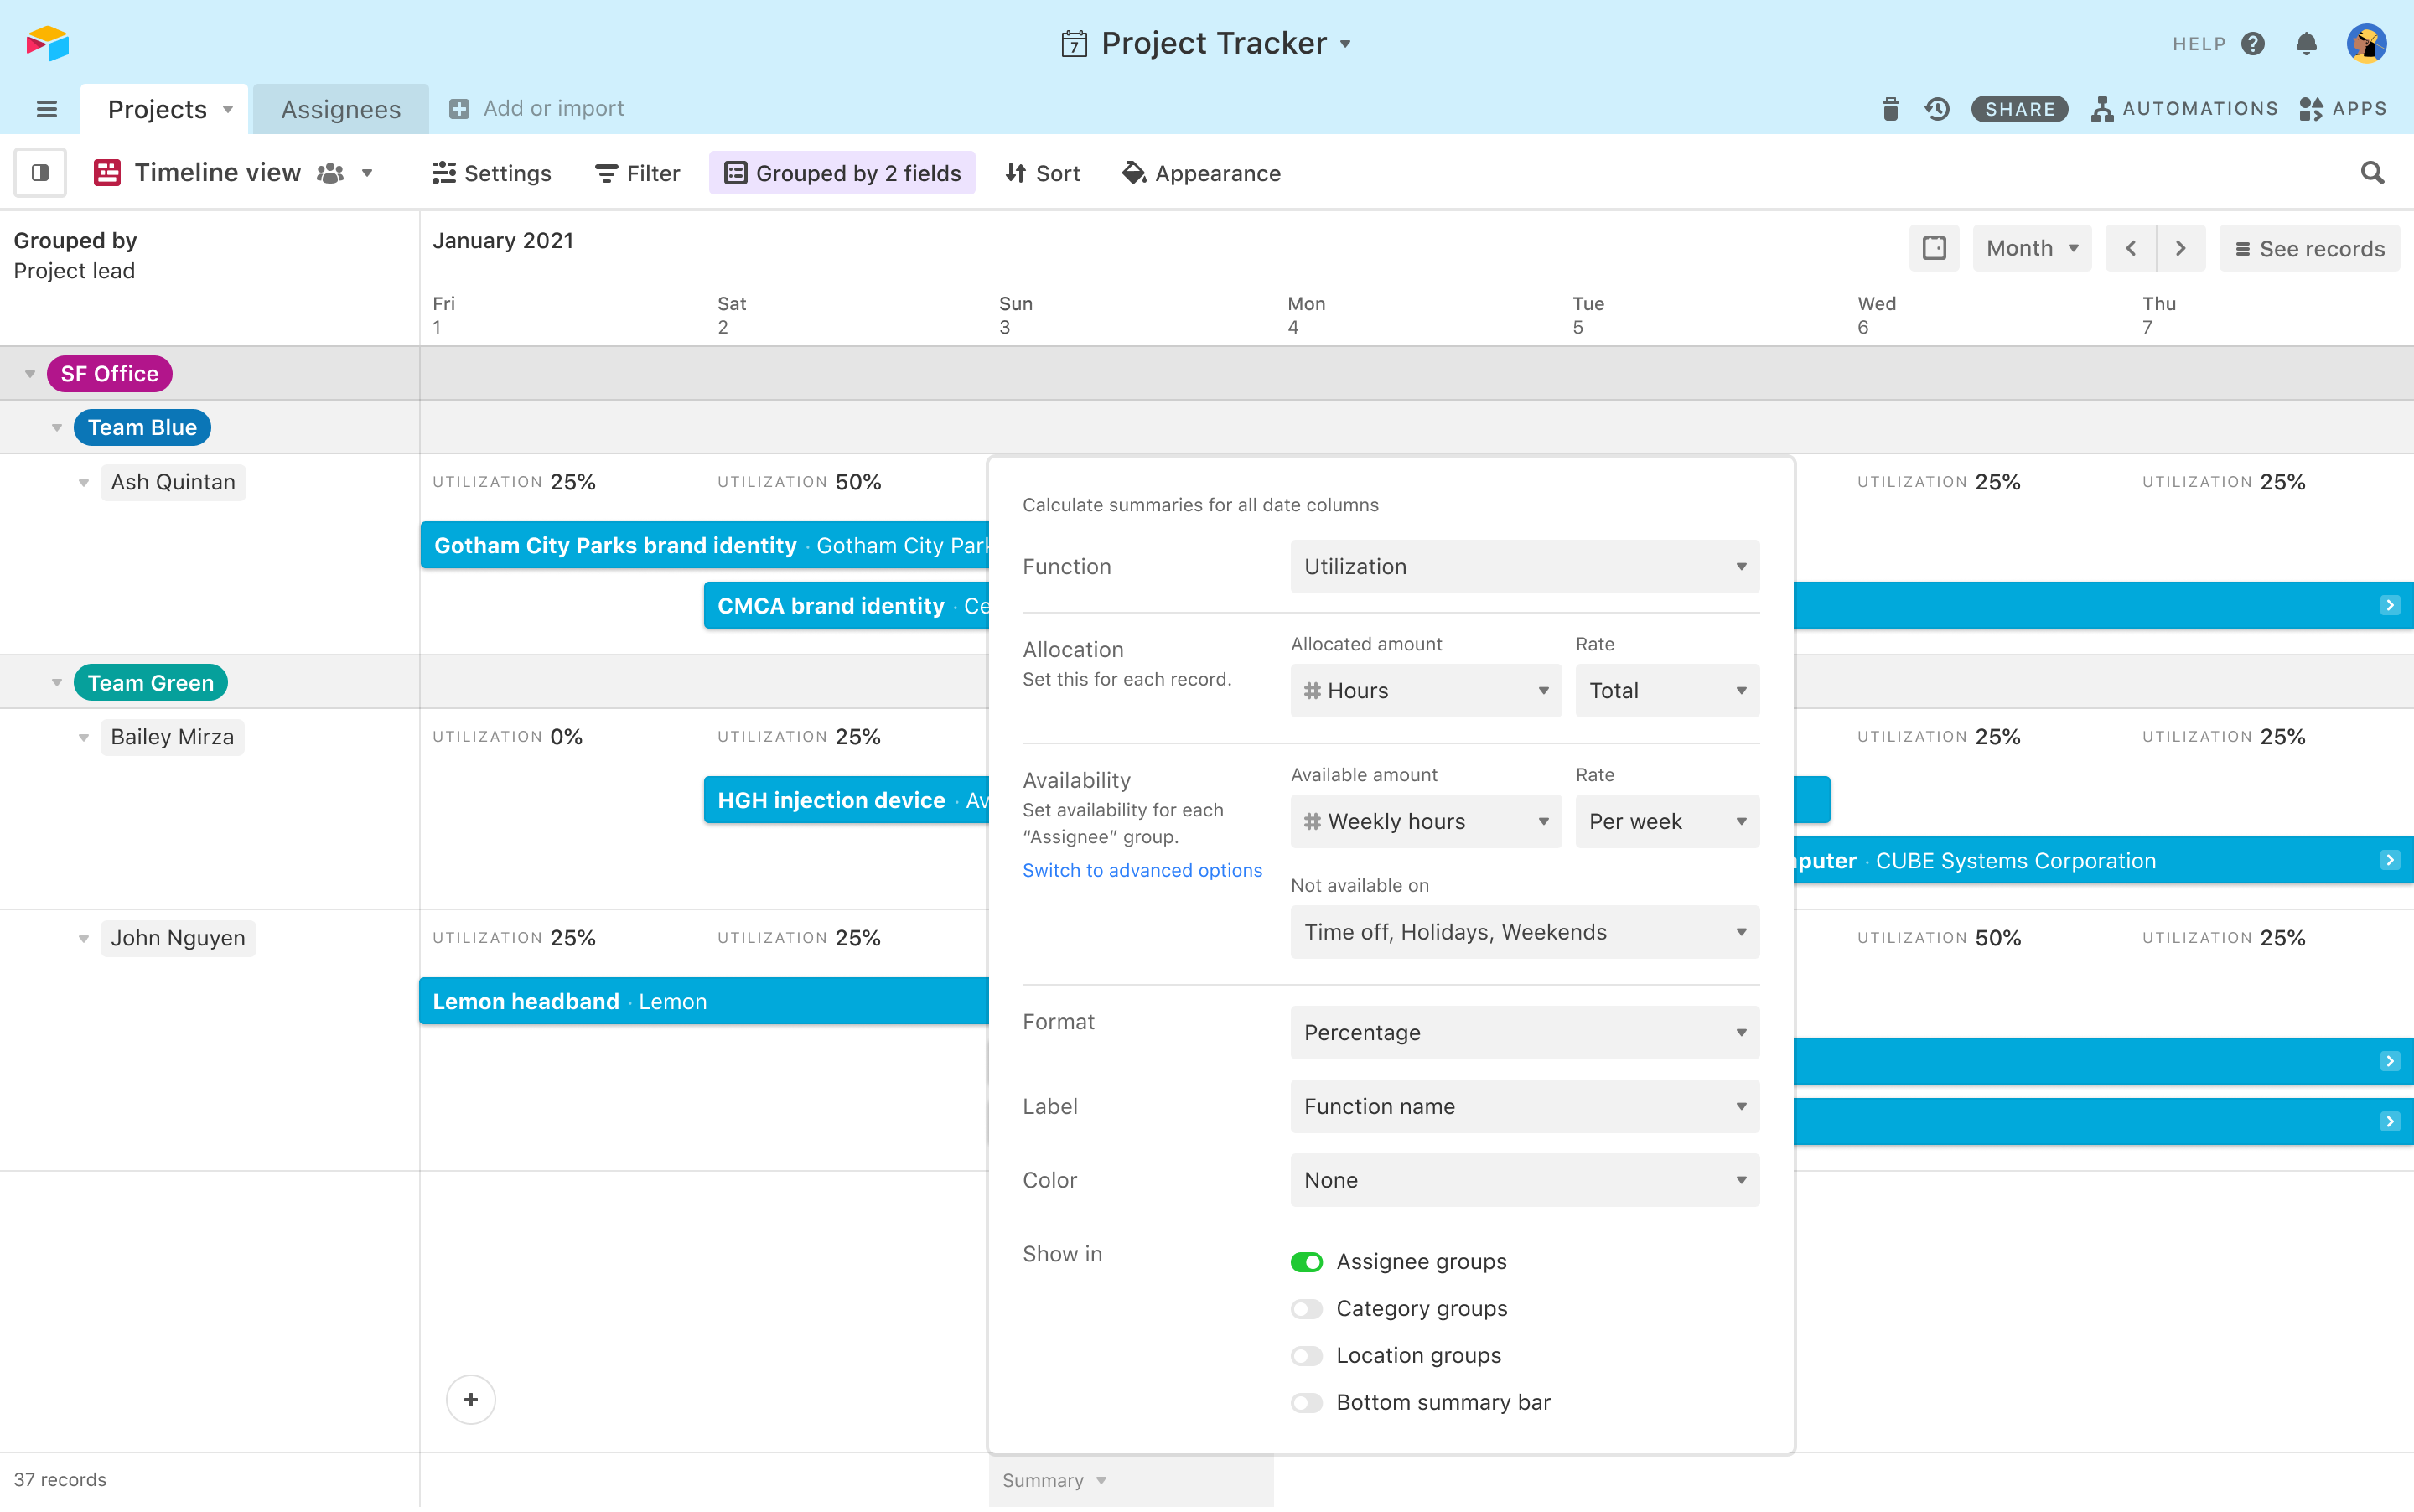Image resolution: width=2414 pixels, height=1512 pixels.
Task: Collapse the SF Office group
Action: [x=29, y=373]
